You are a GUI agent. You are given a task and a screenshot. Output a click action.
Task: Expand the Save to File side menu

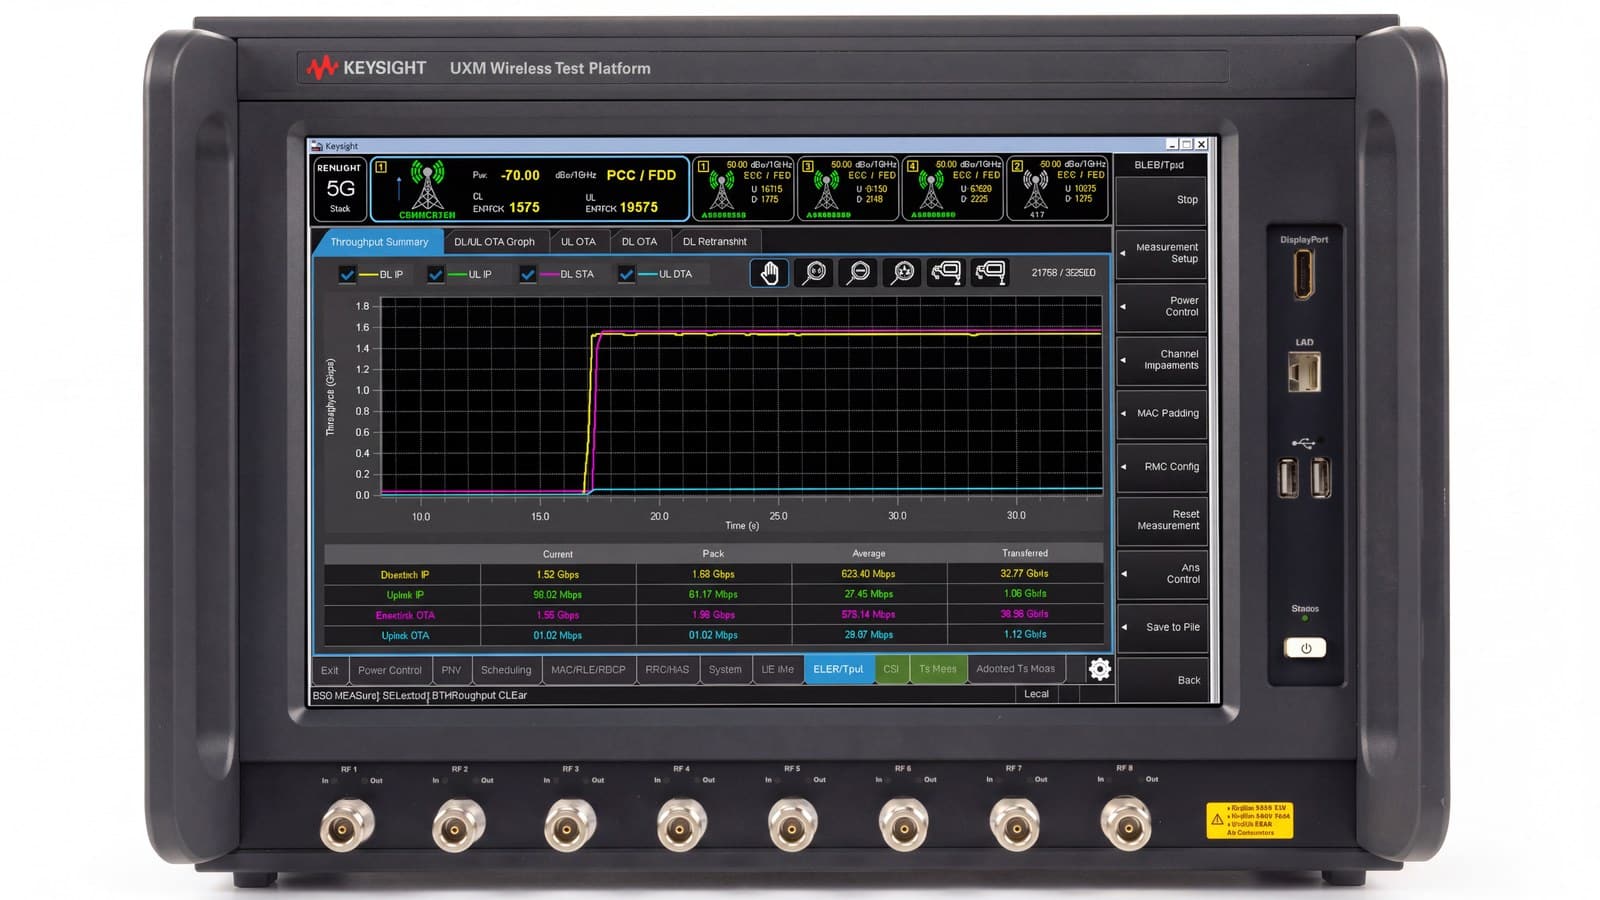pyautogui.click(x=1161, y=627)
